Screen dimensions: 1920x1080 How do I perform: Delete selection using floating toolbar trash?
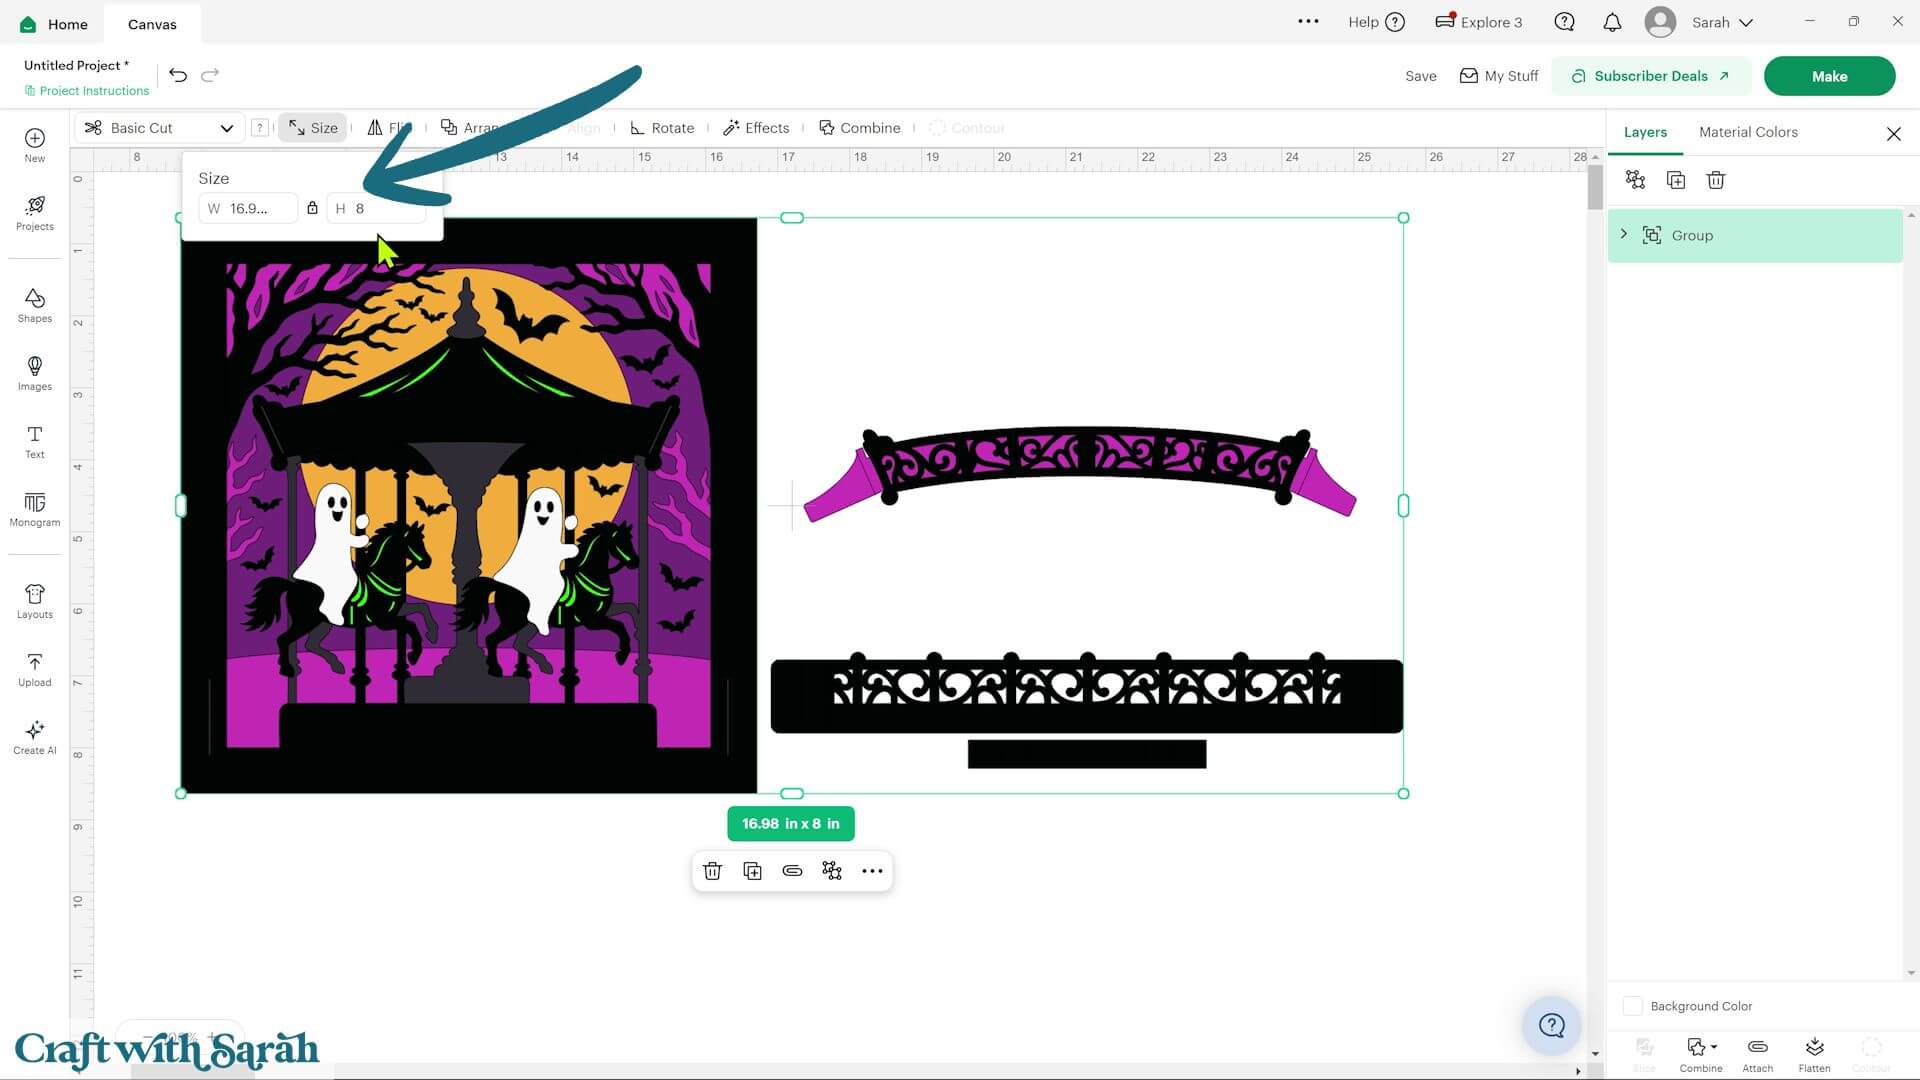(x=712, y=871)
